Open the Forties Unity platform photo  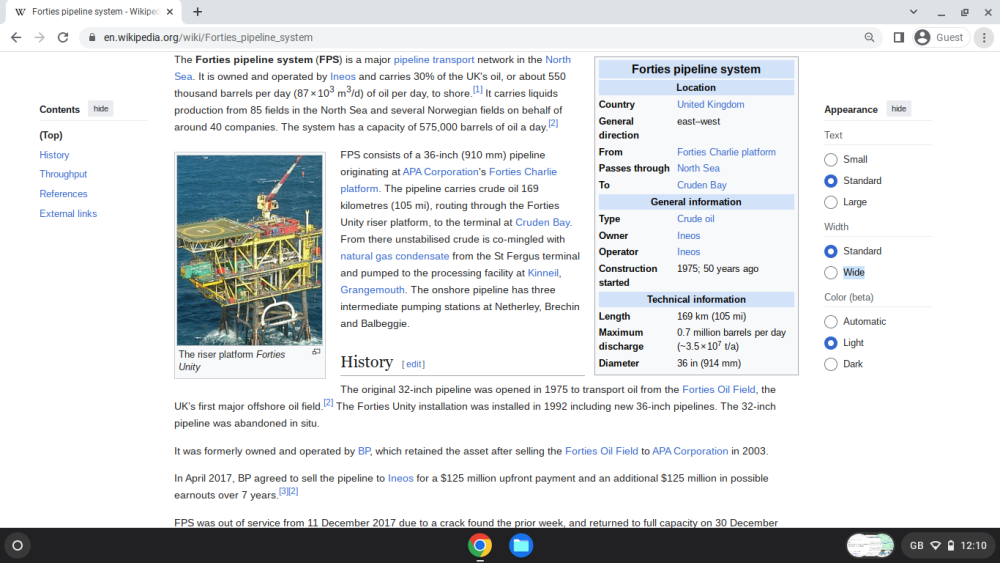coord(249,250)
